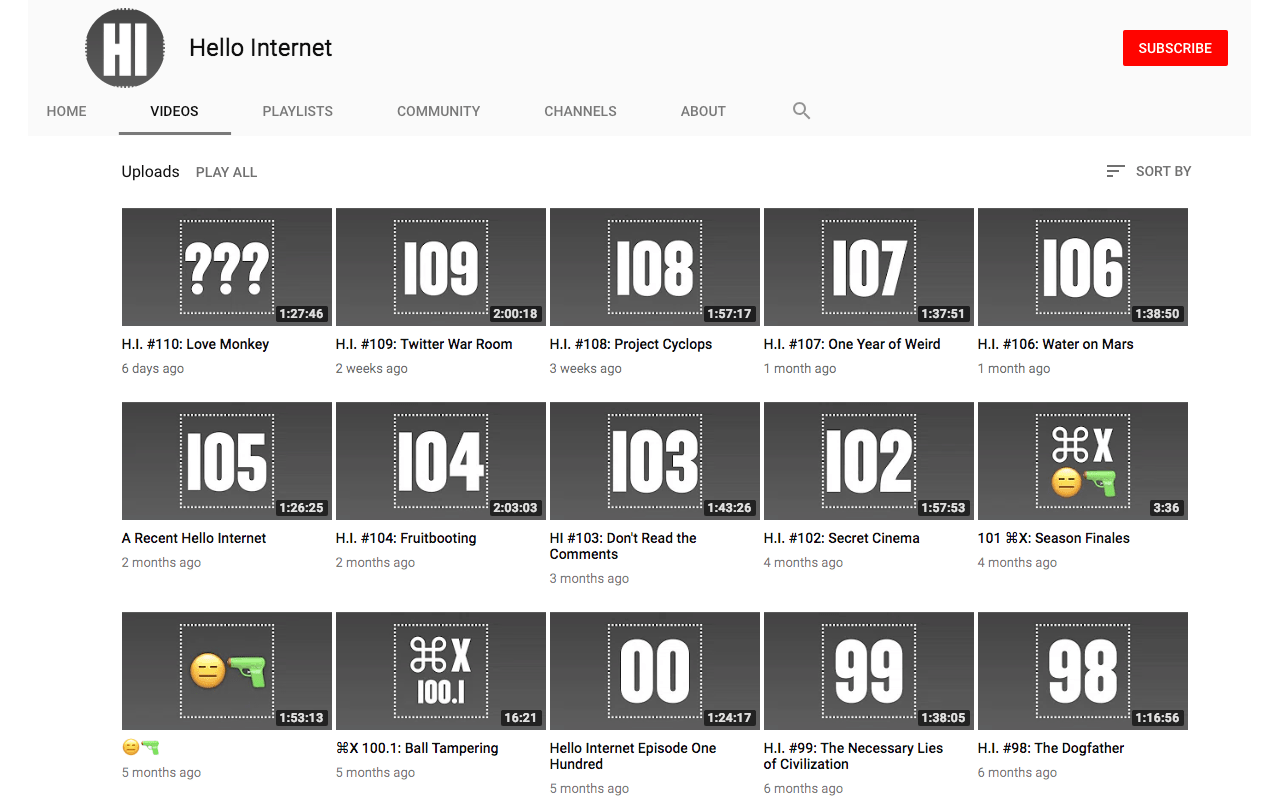Viewport: 1280px width, 800px height.
Task: Open the 1:53:13 emoji-gun thumbnail
Action: coord(227,671)
